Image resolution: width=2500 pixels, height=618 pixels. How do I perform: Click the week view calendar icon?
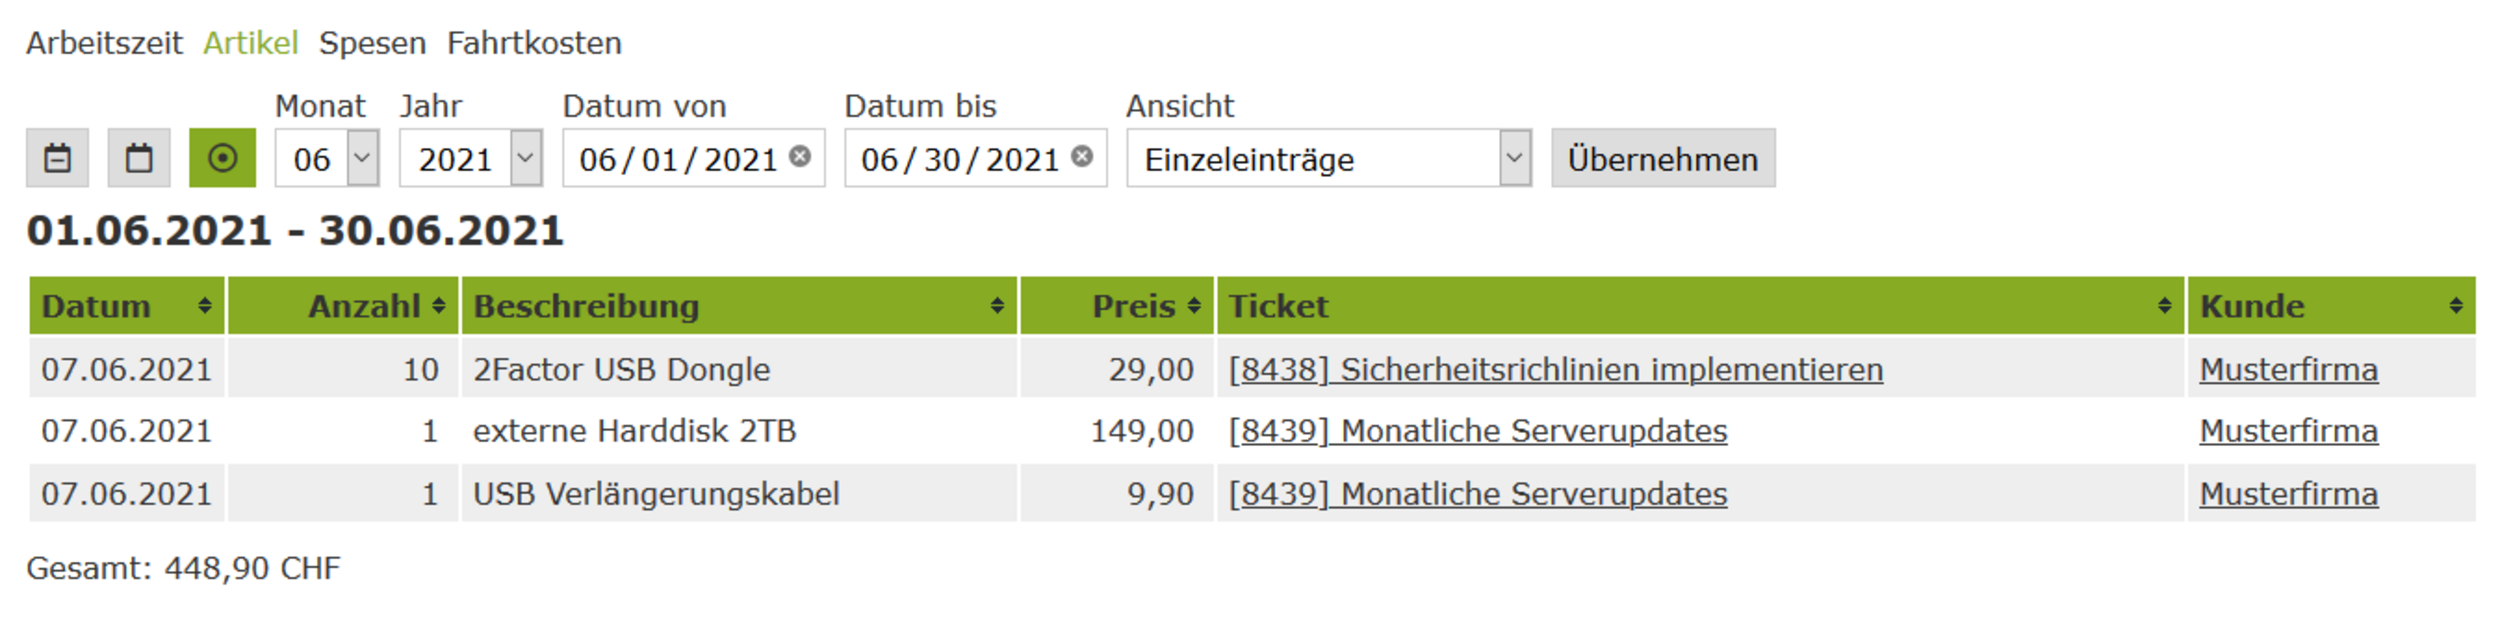click(58, 158)
